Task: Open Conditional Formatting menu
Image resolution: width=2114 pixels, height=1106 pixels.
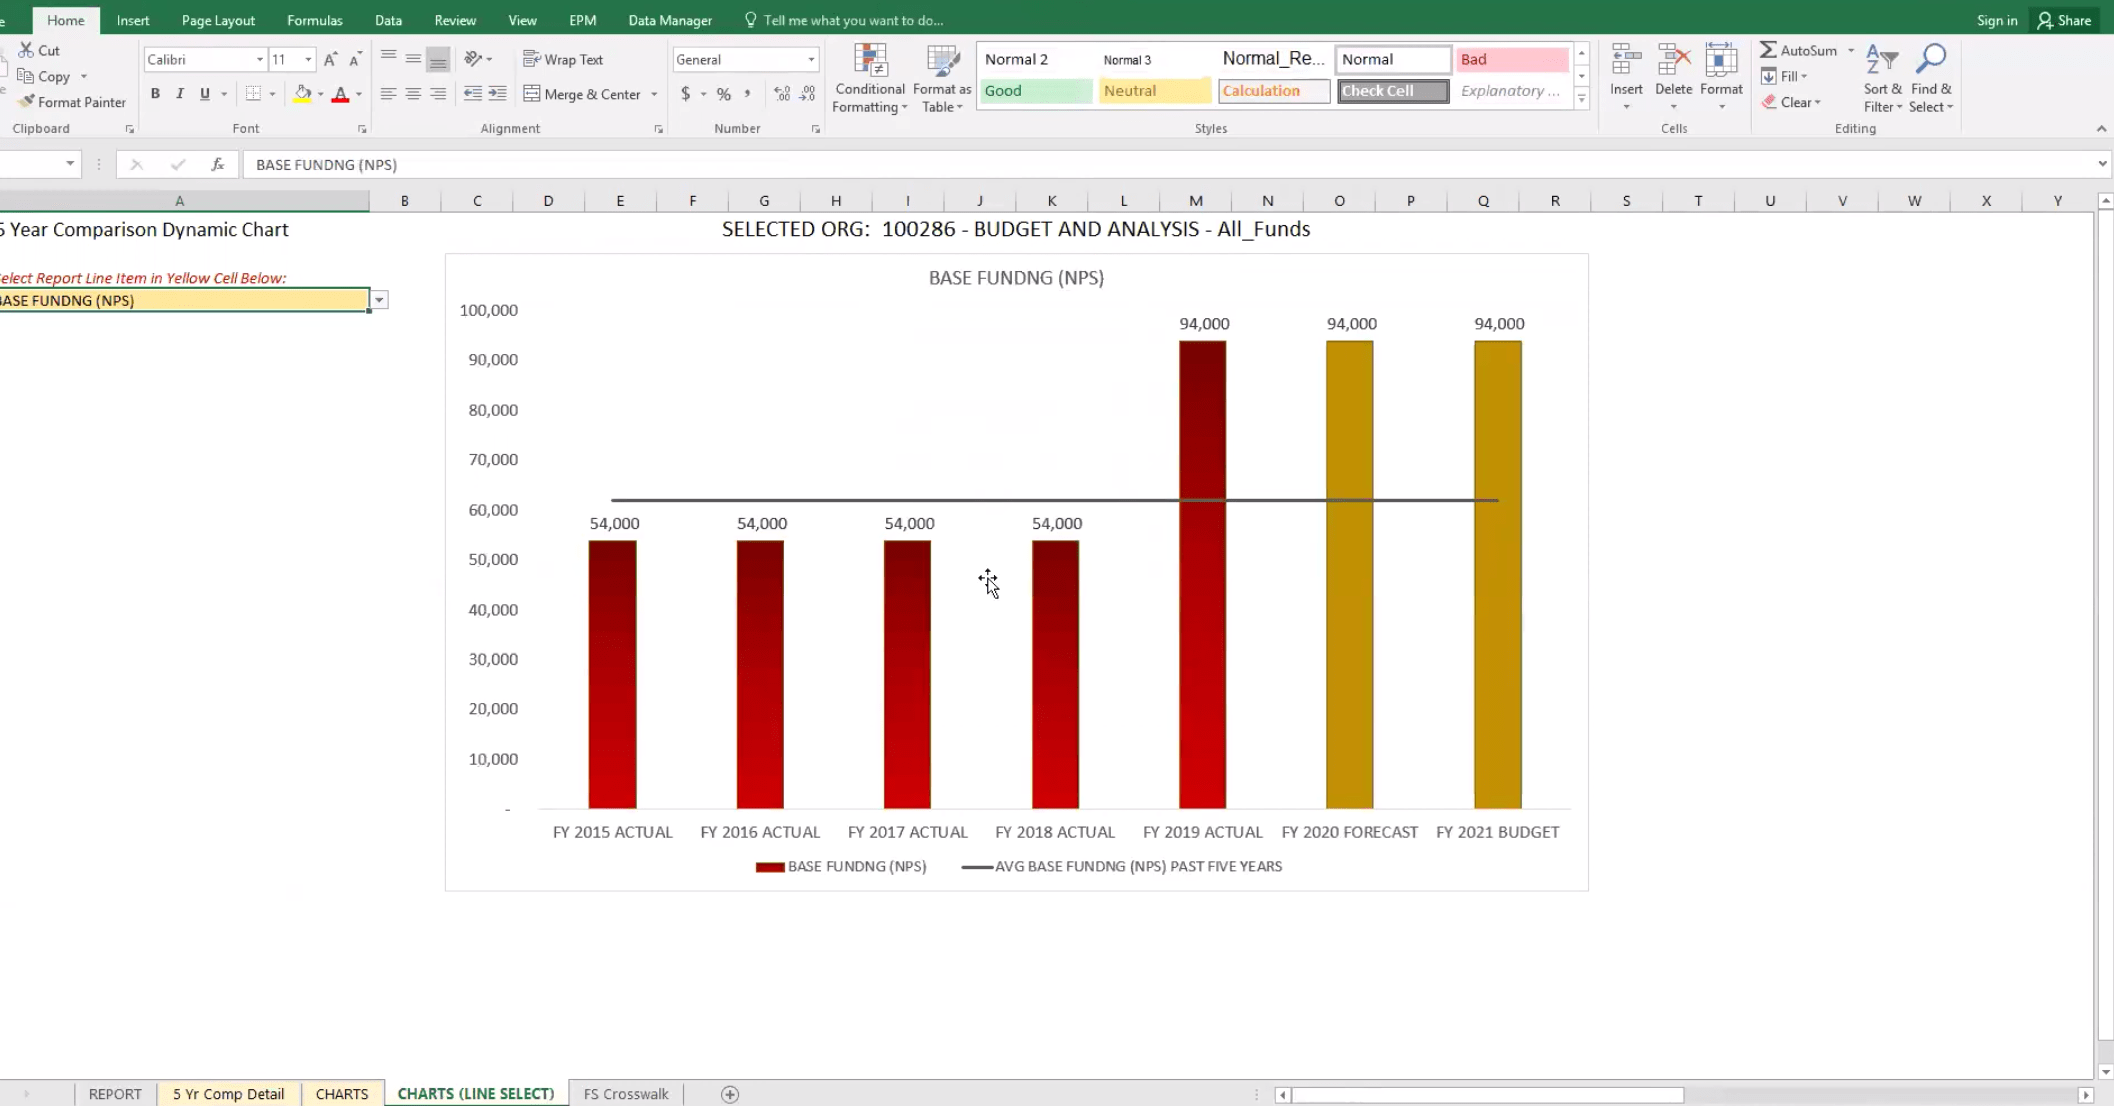Action: pyautogui.click(x=869, y=79)
